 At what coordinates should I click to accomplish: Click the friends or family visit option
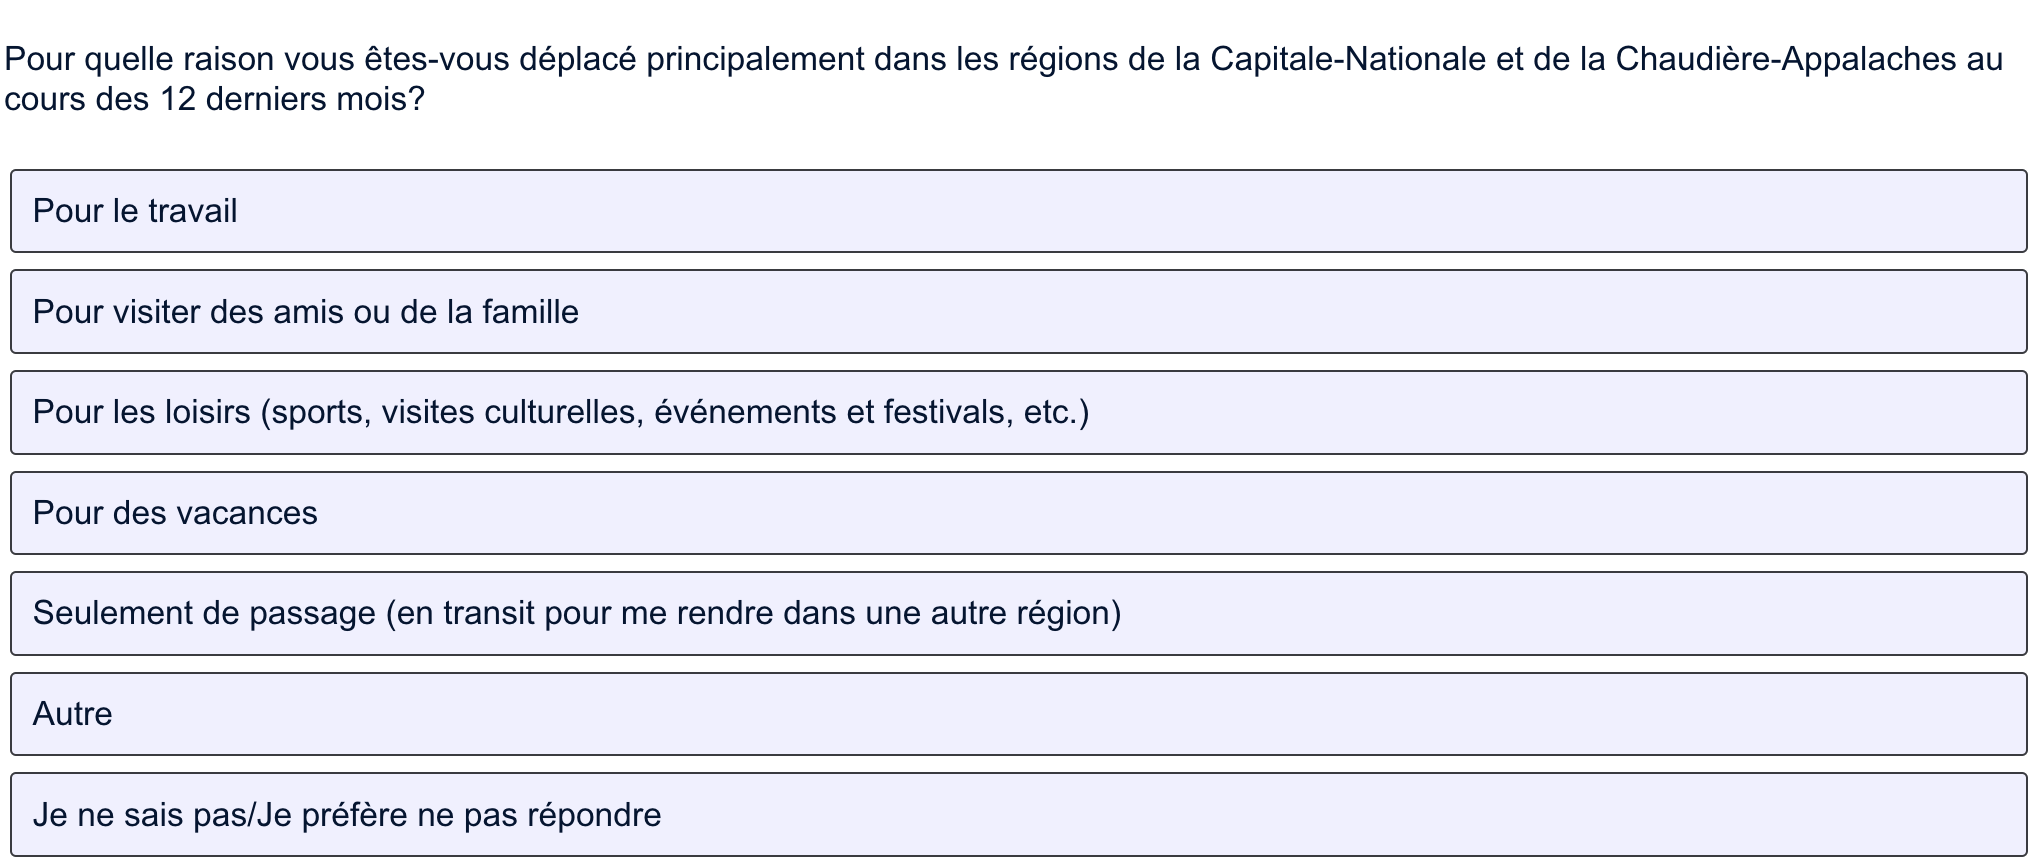click(x=1018, y=312)
